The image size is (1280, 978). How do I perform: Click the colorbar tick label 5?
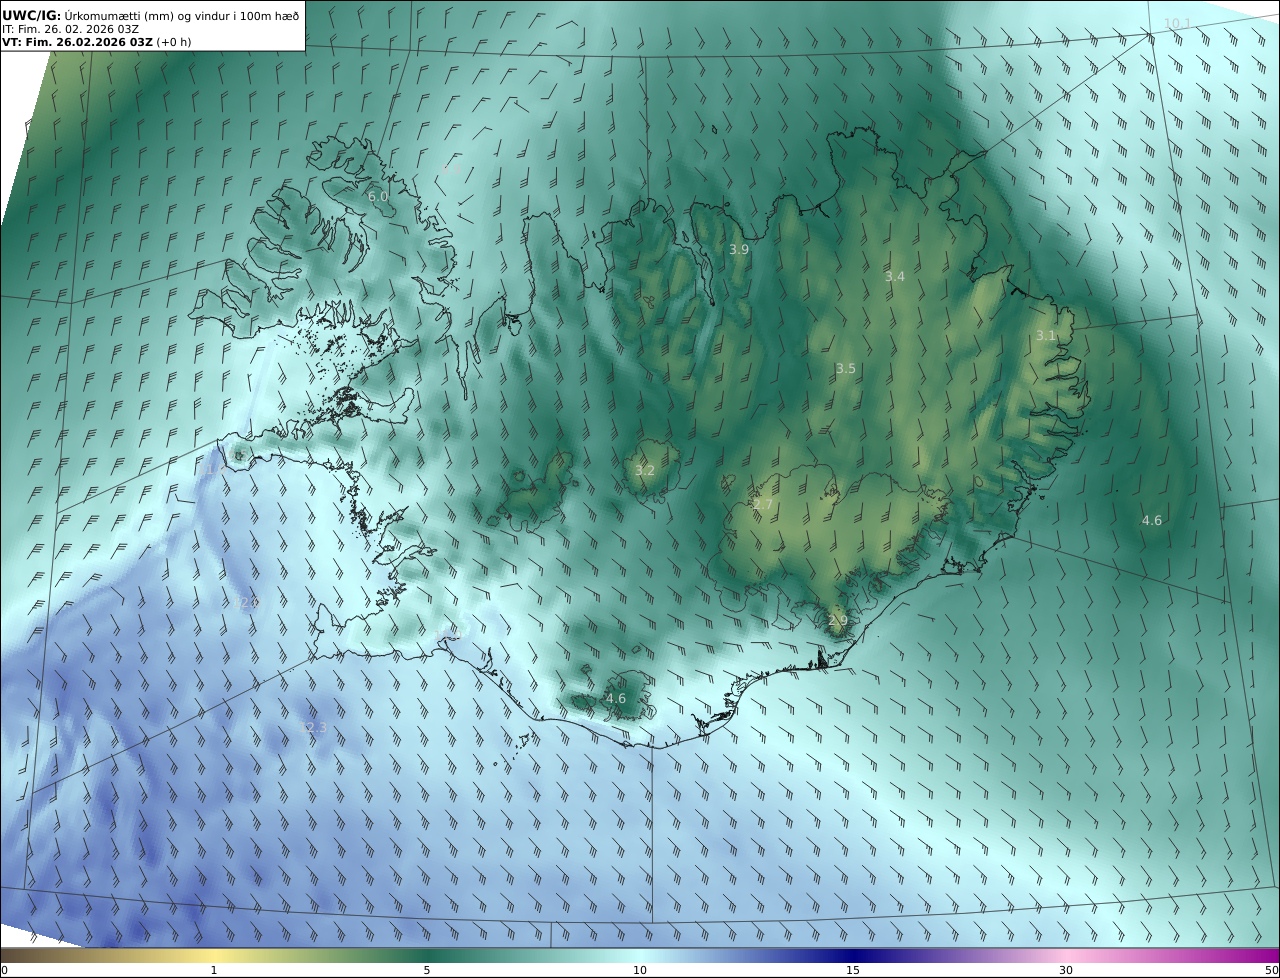427,970
